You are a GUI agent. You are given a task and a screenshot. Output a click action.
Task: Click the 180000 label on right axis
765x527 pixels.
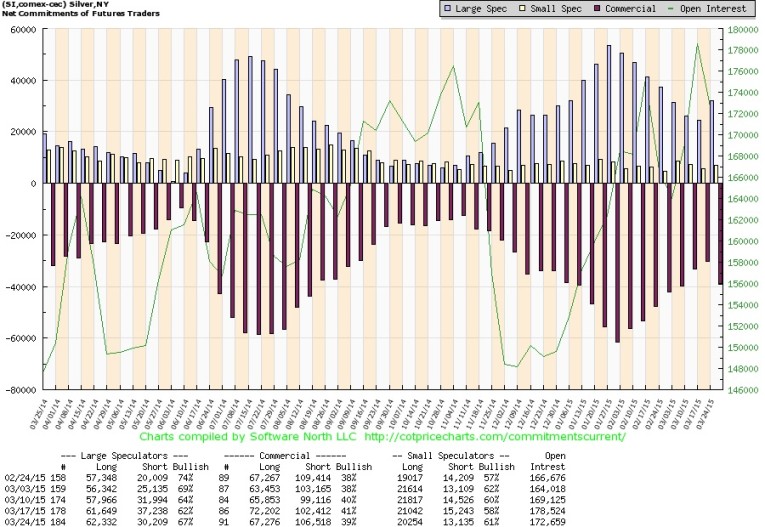(x=741, y=30)
